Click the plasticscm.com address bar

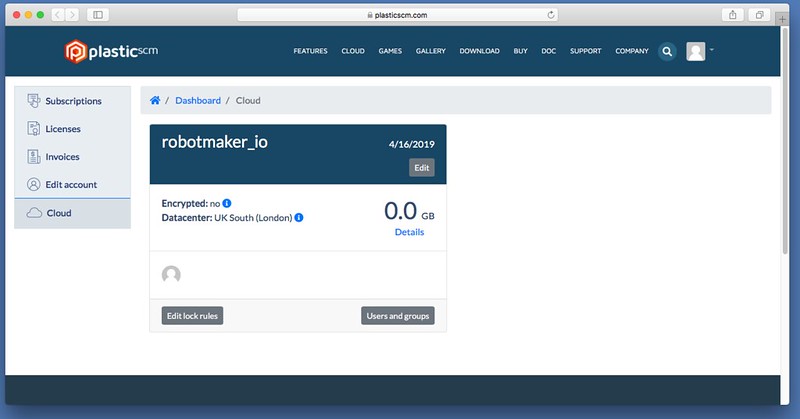click(x=397, y=15)
